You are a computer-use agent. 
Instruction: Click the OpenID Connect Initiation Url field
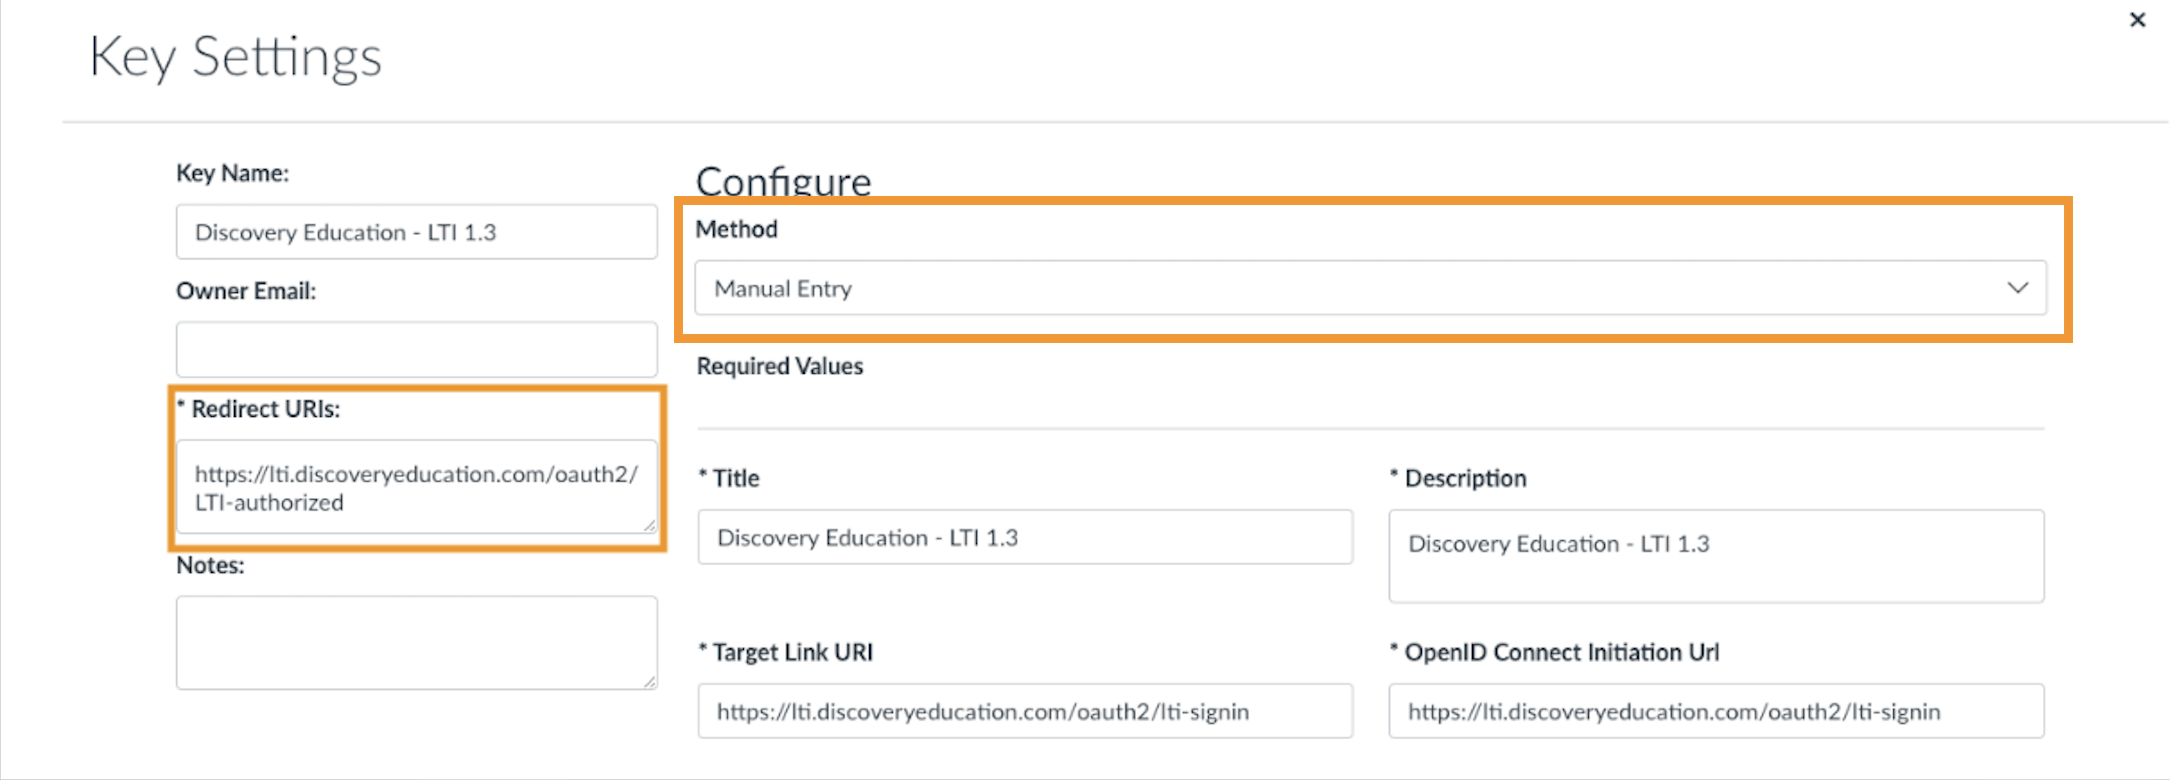click(x=1715, y=711)
